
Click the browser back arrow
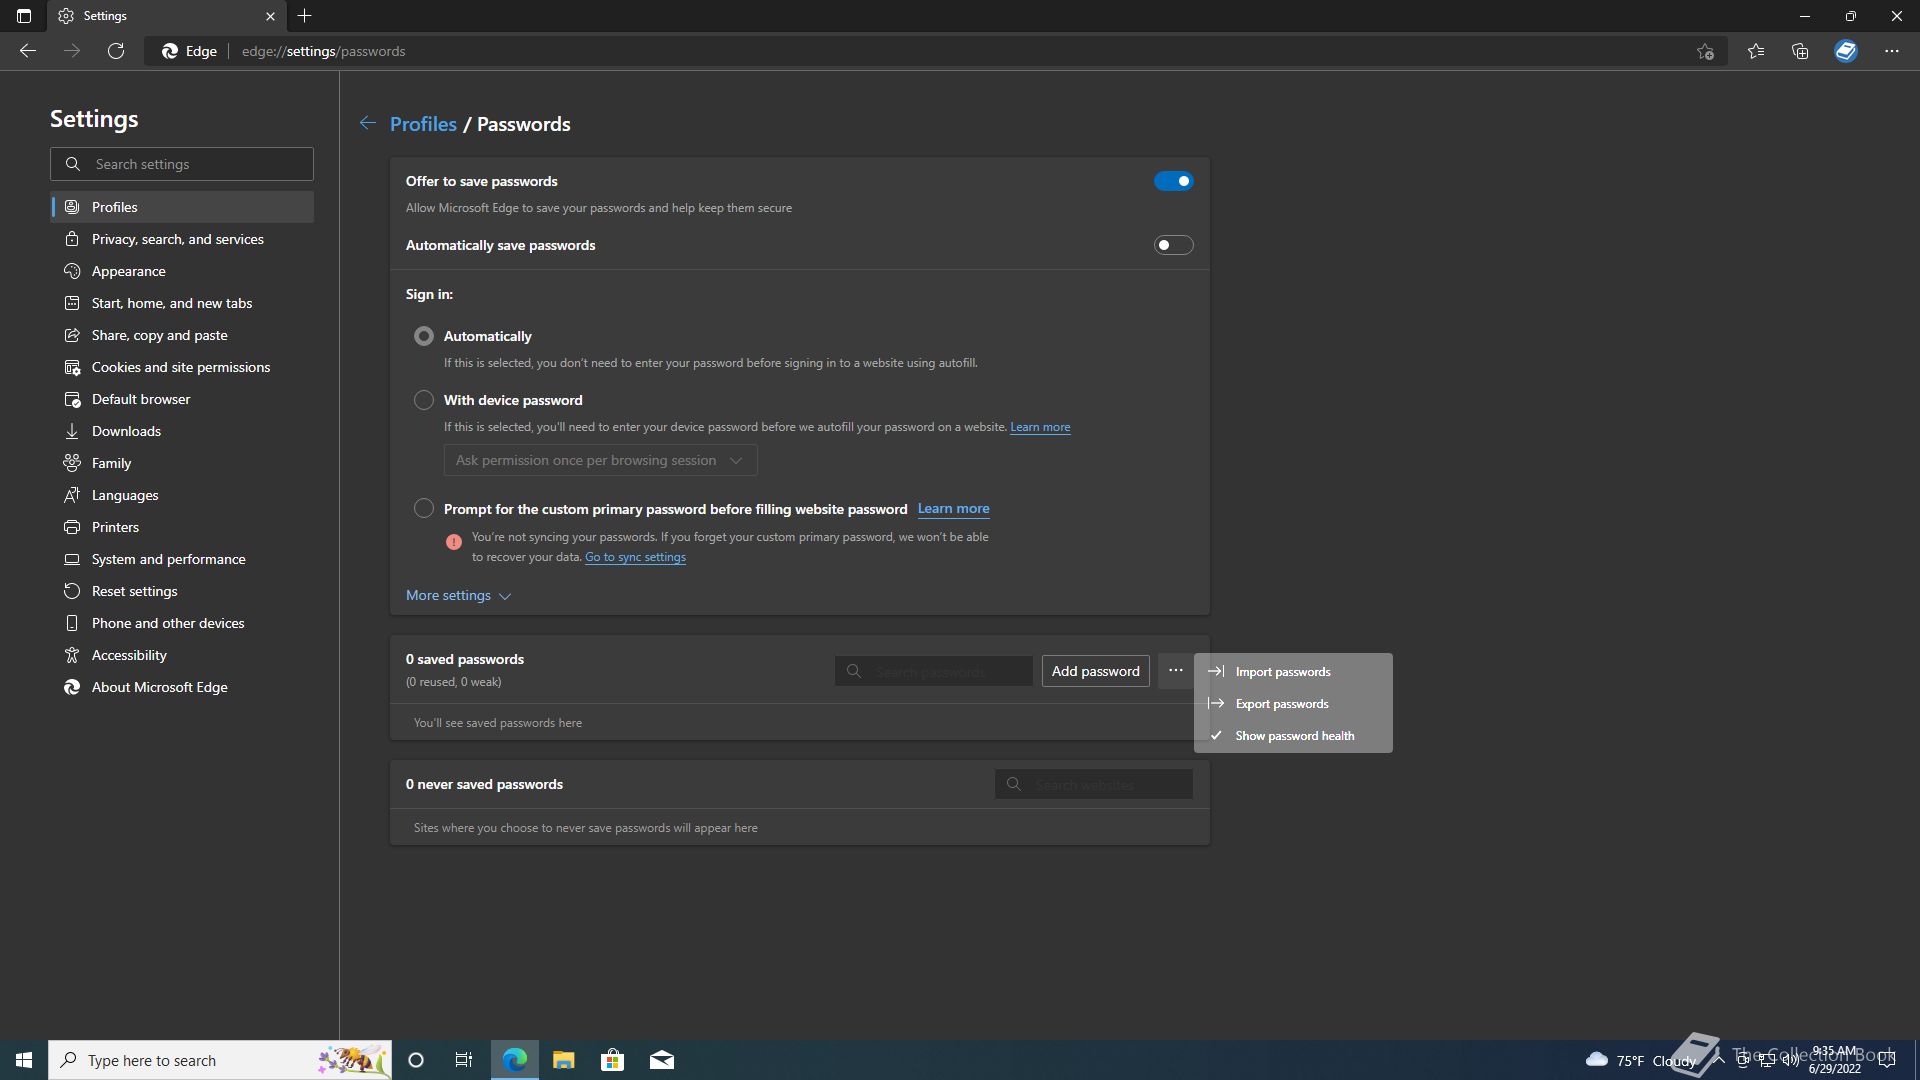click(28, 51)
